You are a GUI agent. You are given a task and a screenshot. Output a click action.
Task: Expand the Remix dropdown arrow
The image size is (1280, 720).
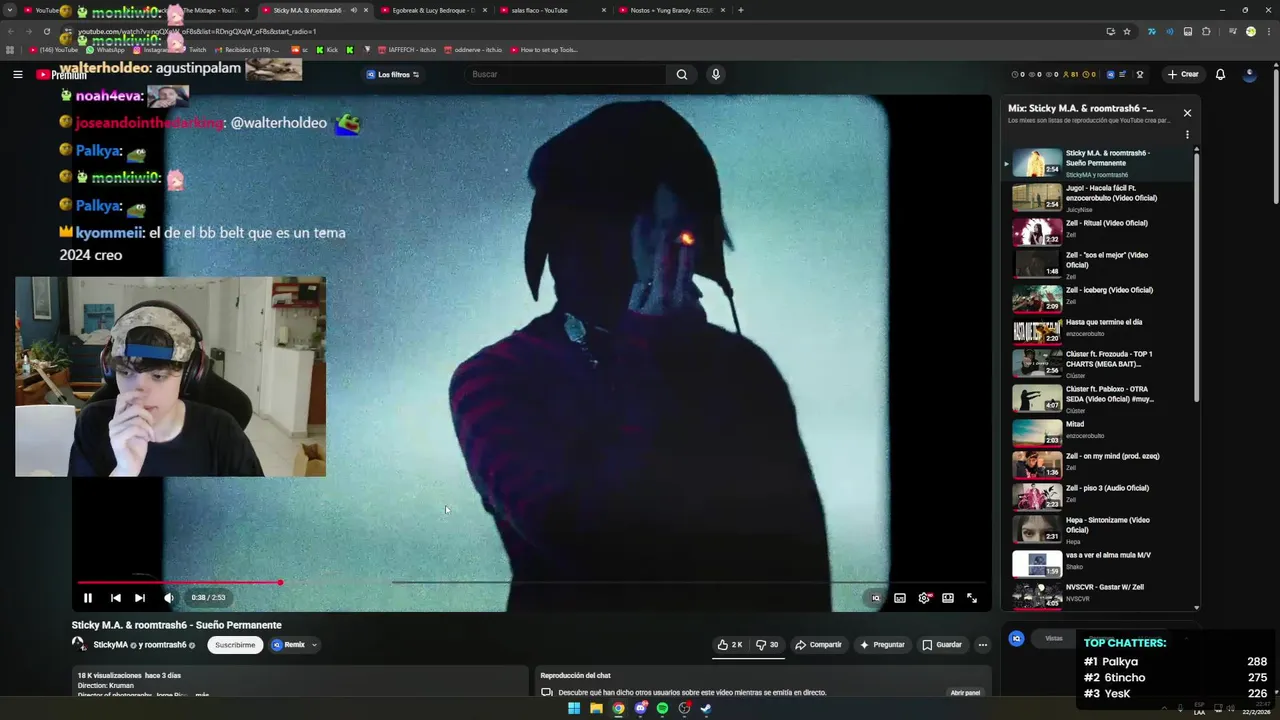pyautogui.click(x=314, y=645)
